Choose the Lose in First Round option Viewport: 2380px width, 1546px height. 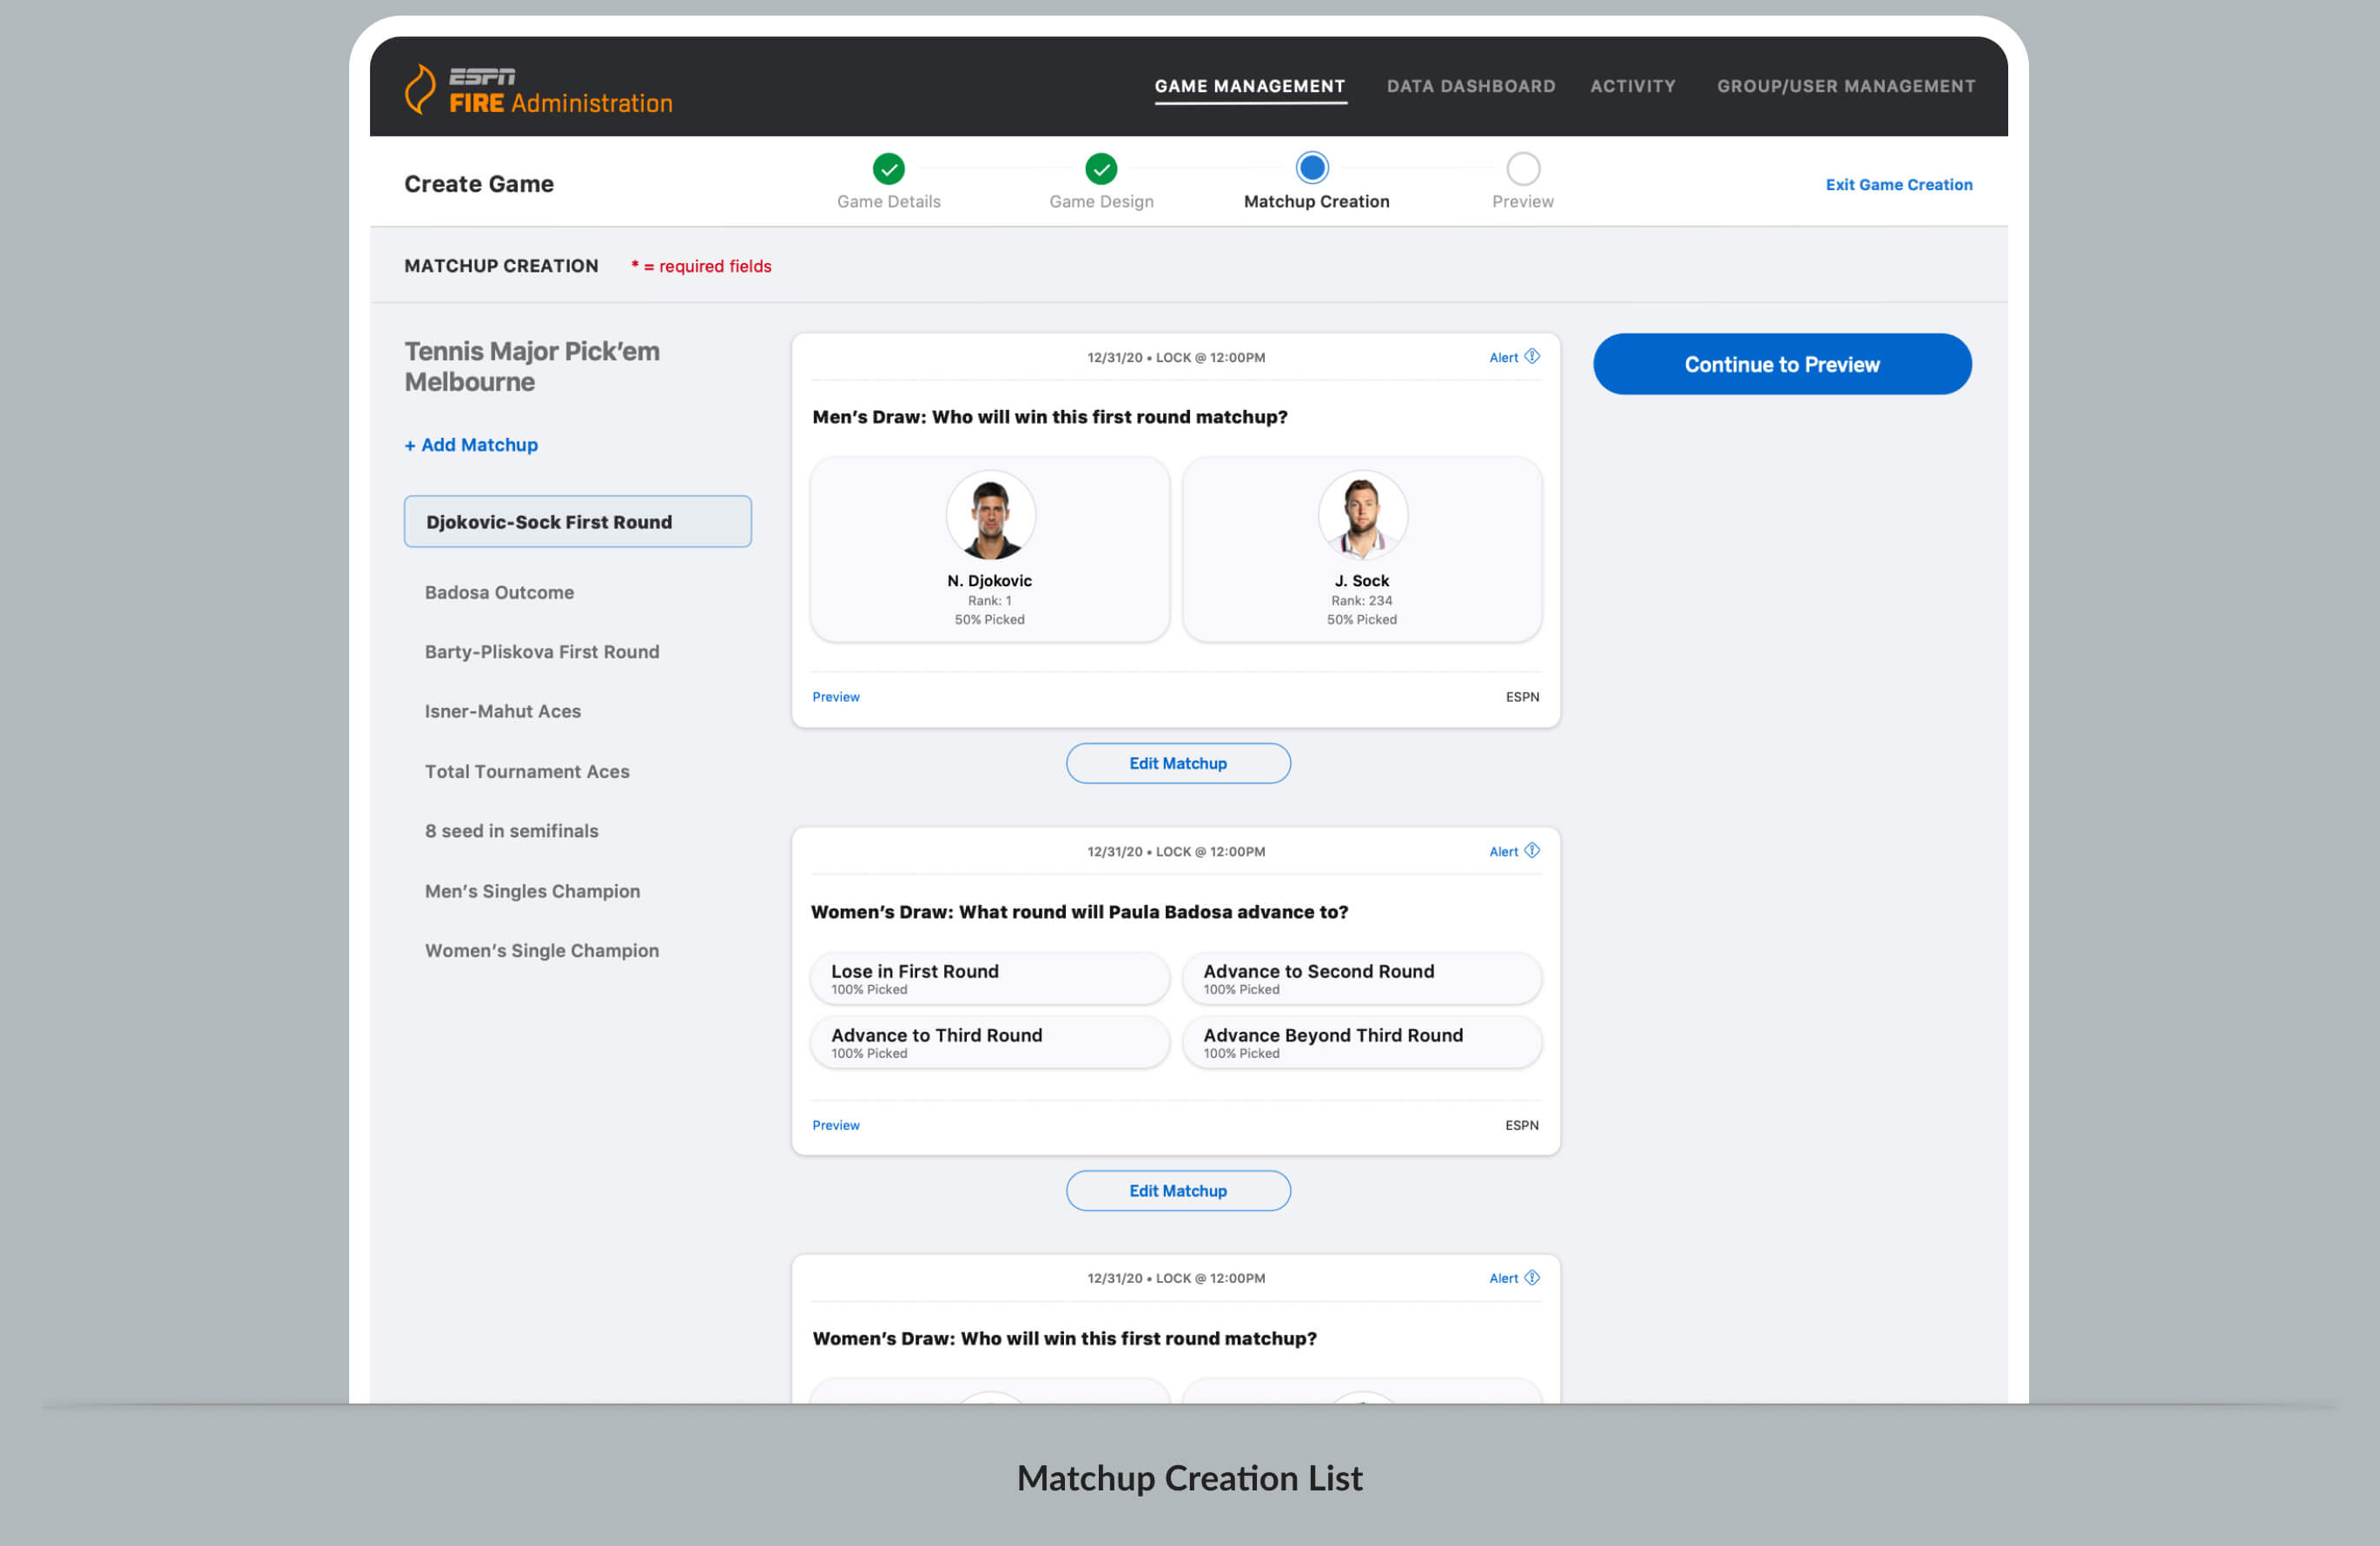click(x=989, y=978)
